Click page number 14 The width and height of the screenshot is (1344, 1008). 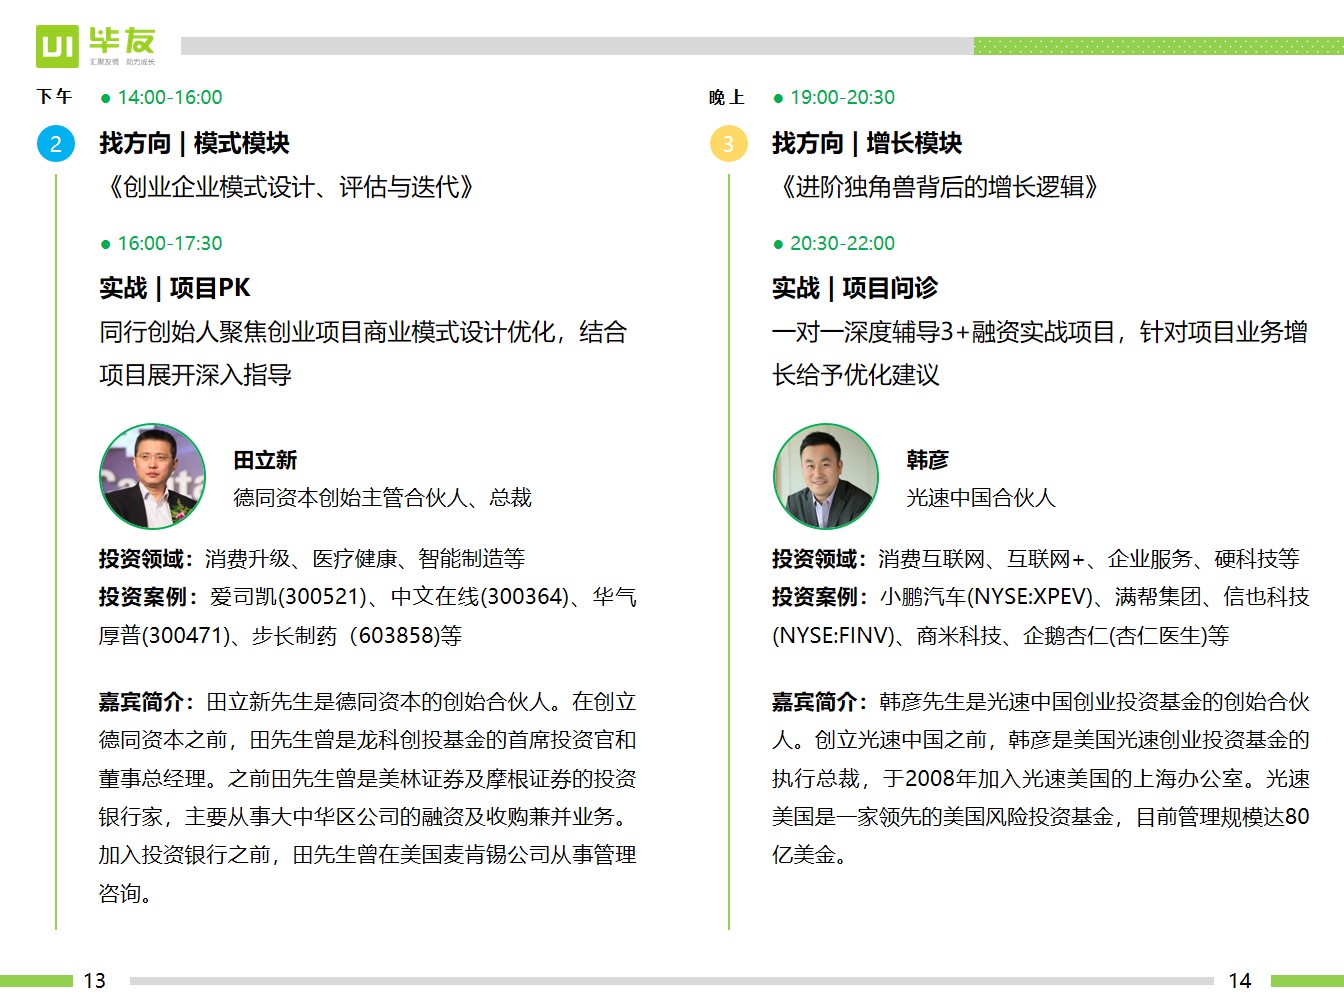(1240, 981)
